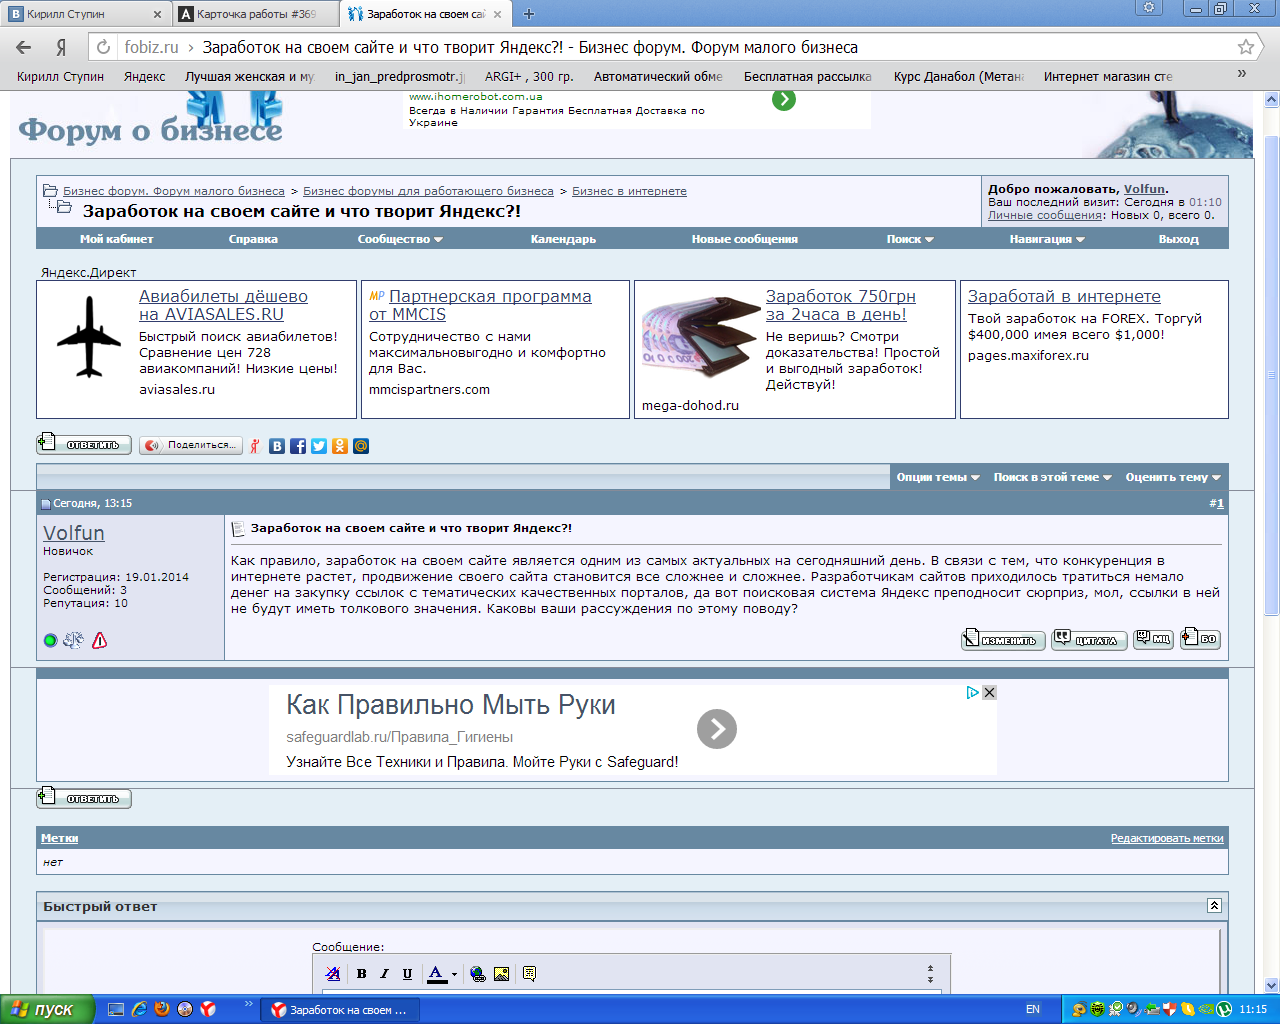Click the page vertical scrollbar down arrow

pyautogui.click(x=1272, y=985)
